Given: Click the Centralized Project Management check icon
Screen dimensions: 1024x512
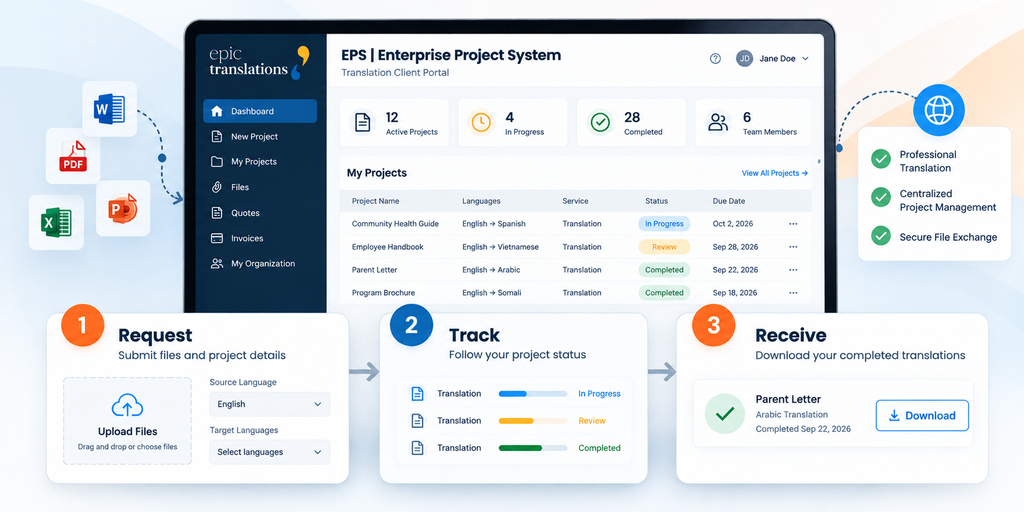Looking at the screenshot, I should [x=881, y=197].
